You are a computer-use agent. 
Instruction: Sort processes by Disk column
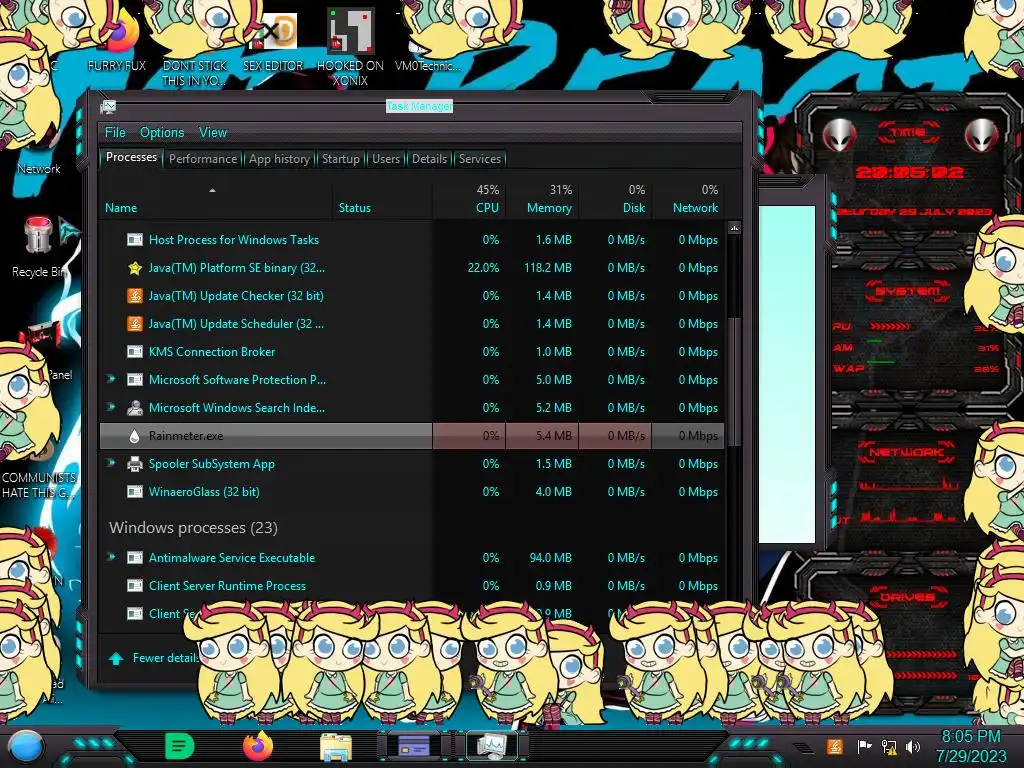coord(615,199)
